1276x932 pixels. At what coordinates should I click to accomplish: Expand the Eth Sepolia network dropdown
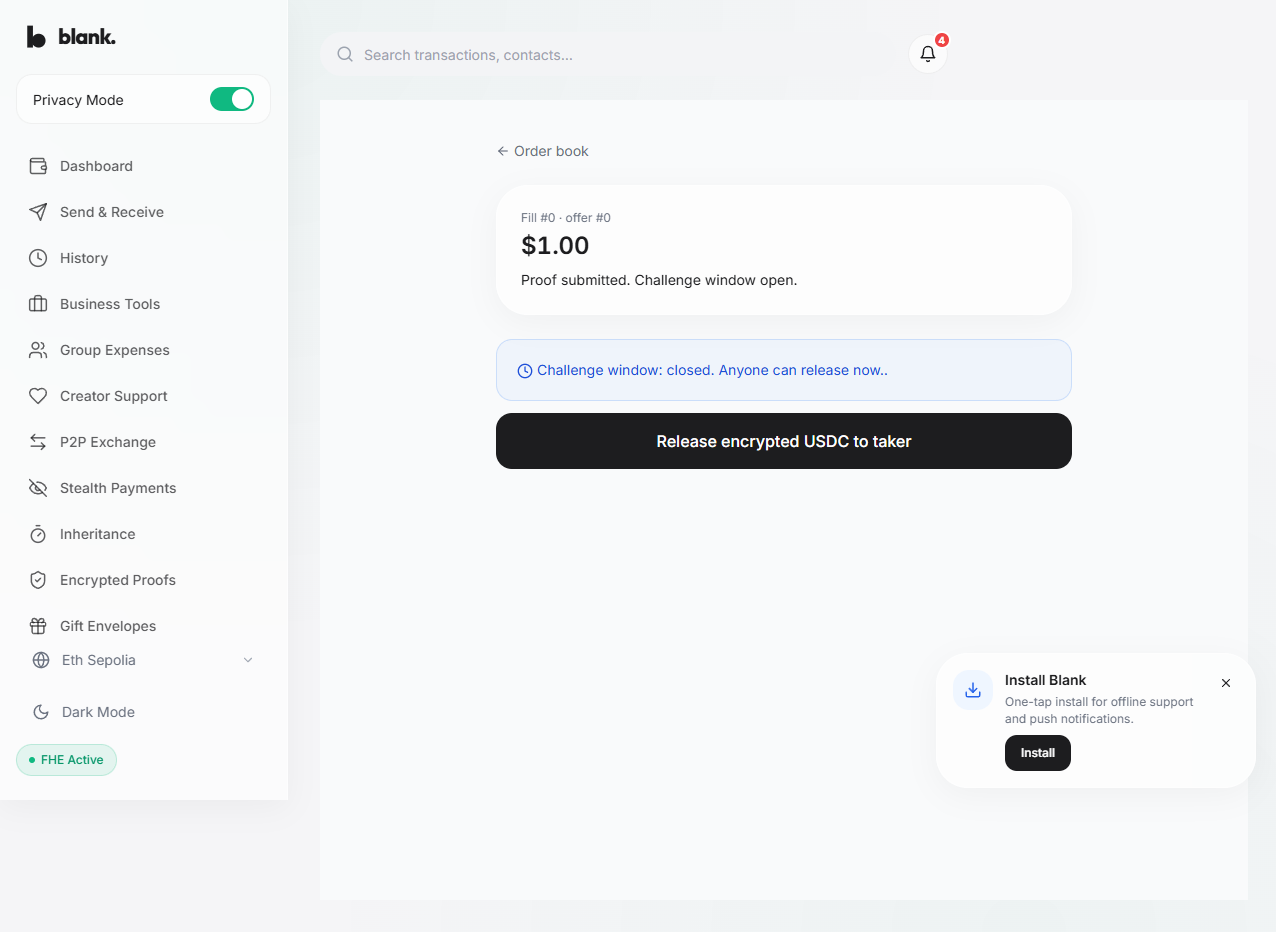144,660
